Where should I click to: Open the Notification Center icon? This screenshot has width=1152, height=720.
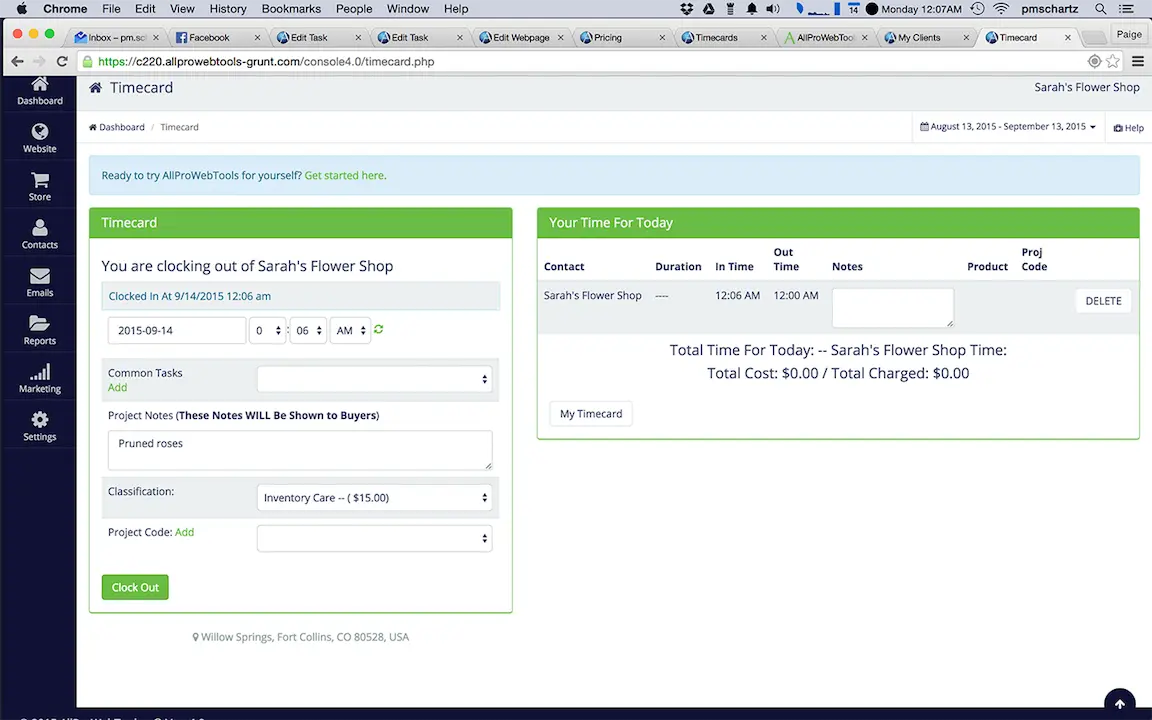pos(1126,9)
